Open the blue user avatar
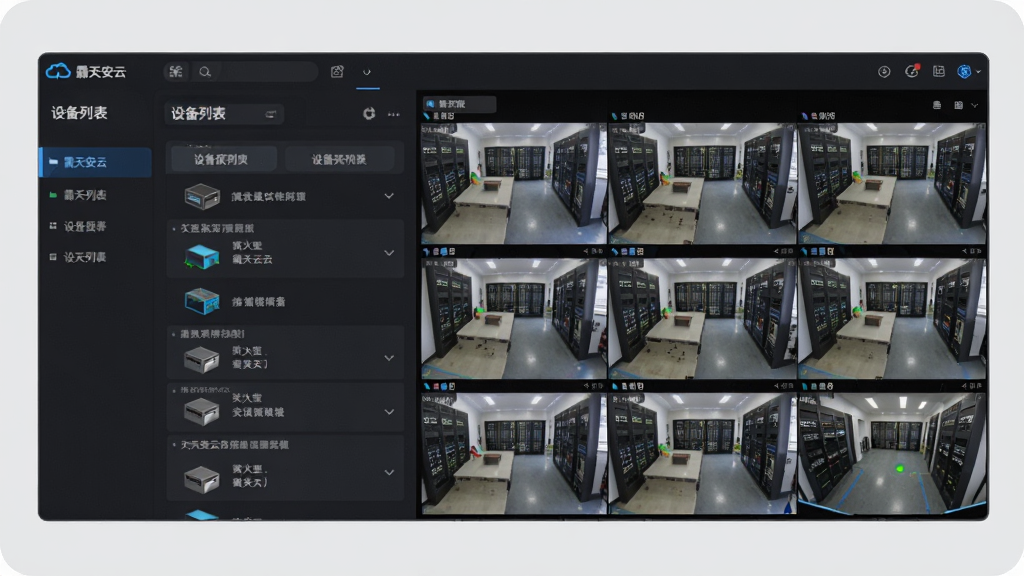 point(964,72)
